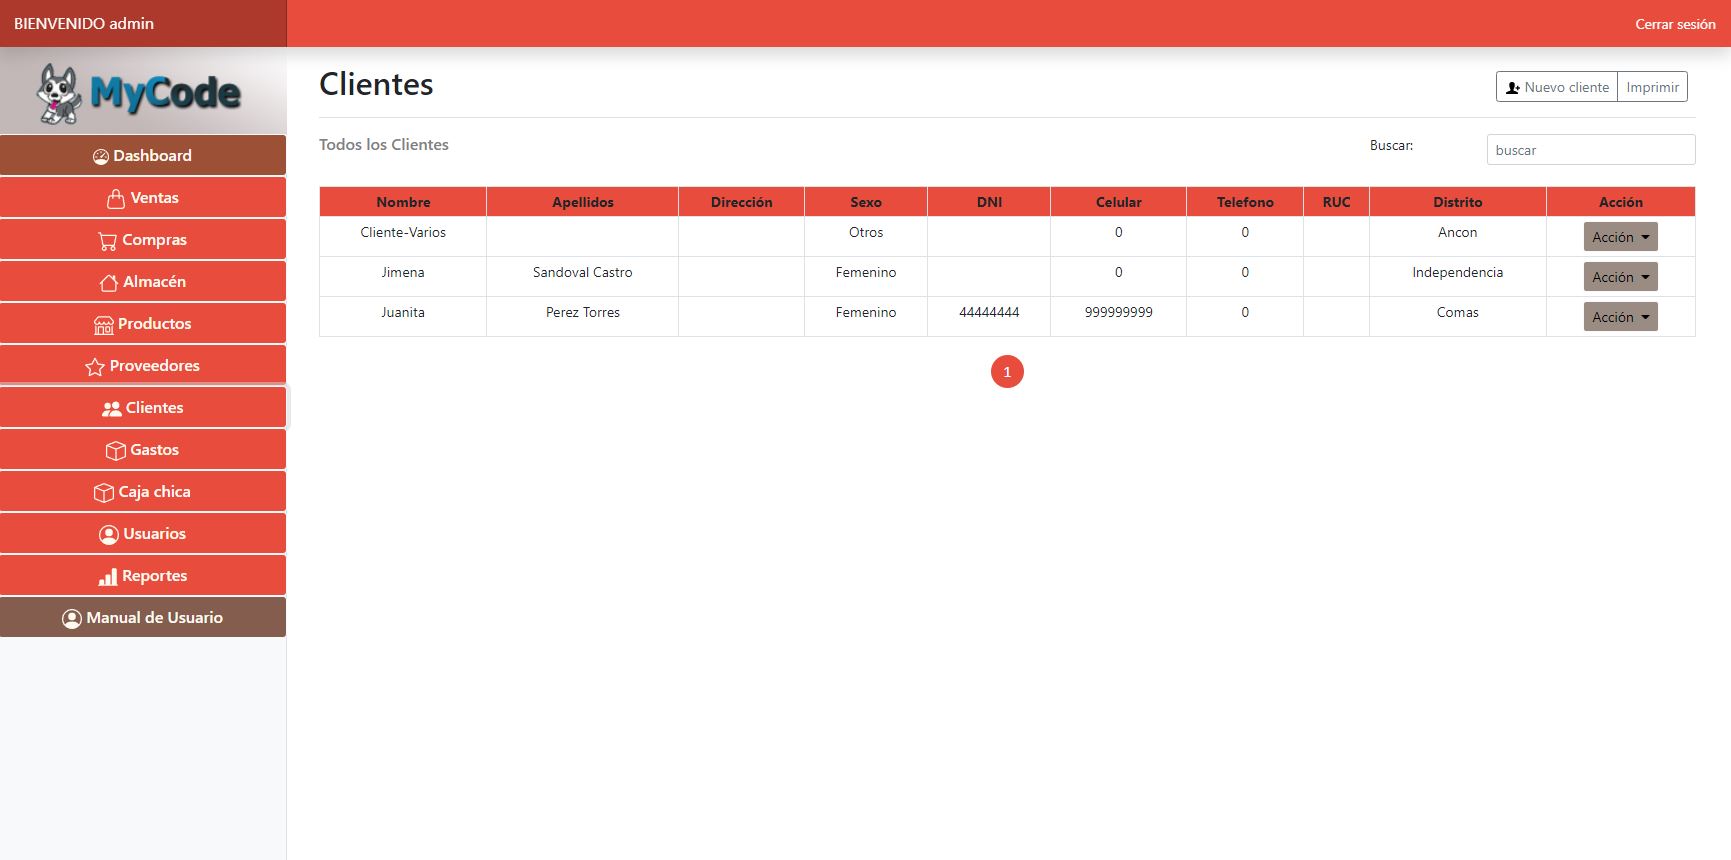Open Acción dropdown for Jimena row
Screen dimensions: 1731x860
click(x=1620, y=277)
